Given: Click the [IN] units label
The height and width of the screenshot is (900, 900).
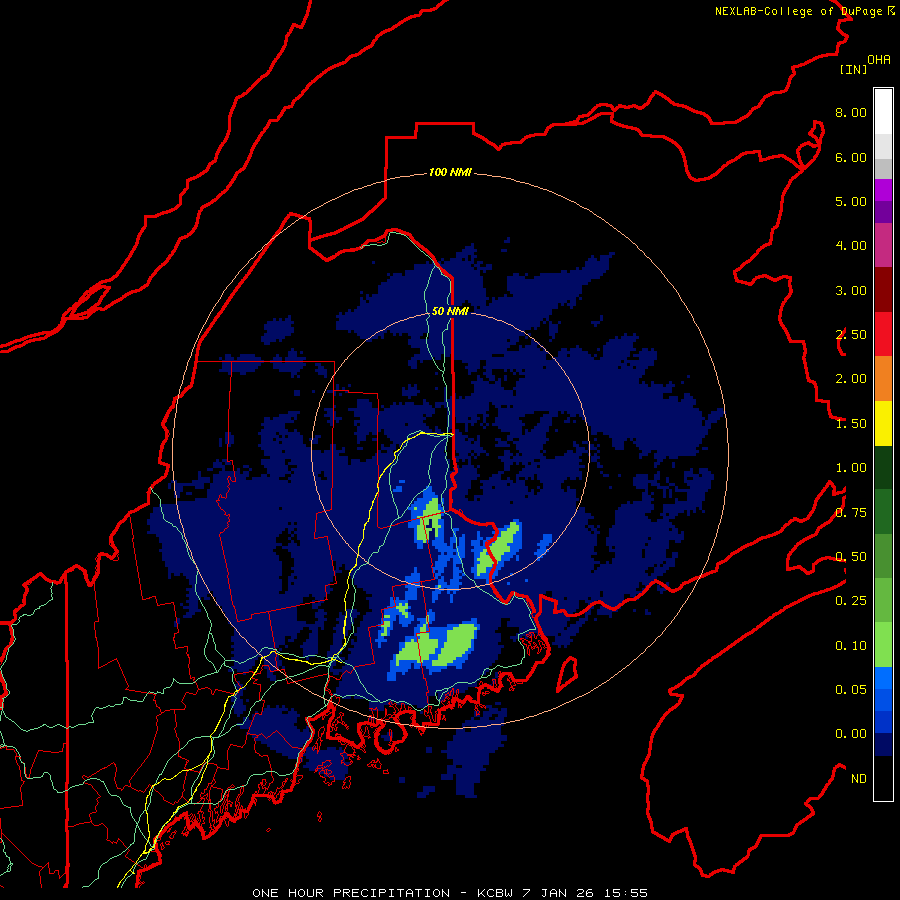Looking at the screenshot, I should tap(853, 69).
